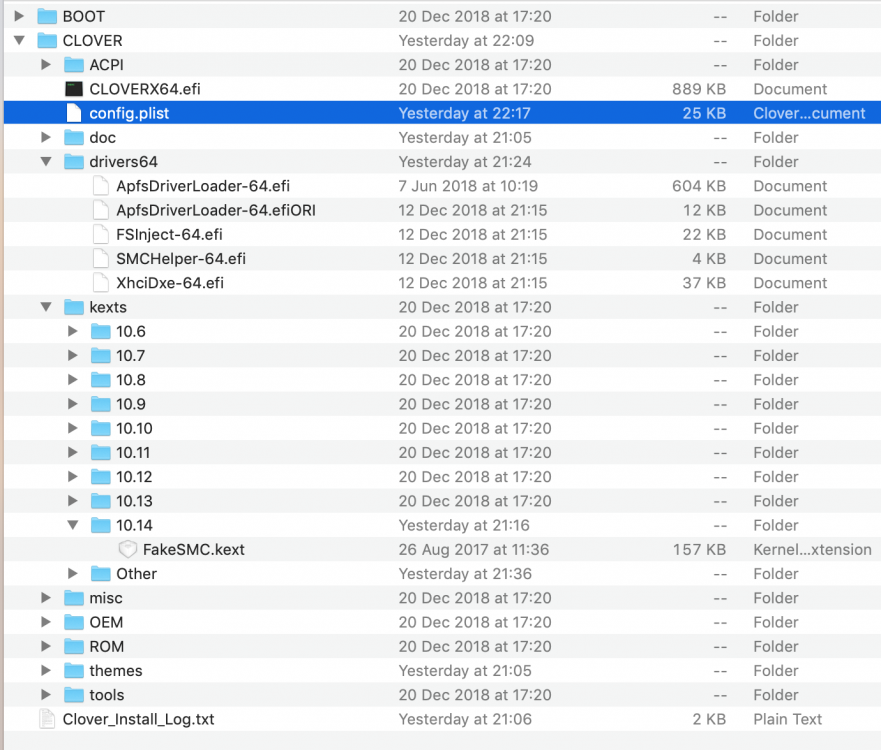Click the ROM folder icon
Viewport: 881px width, 750px height.
[74, 646]
